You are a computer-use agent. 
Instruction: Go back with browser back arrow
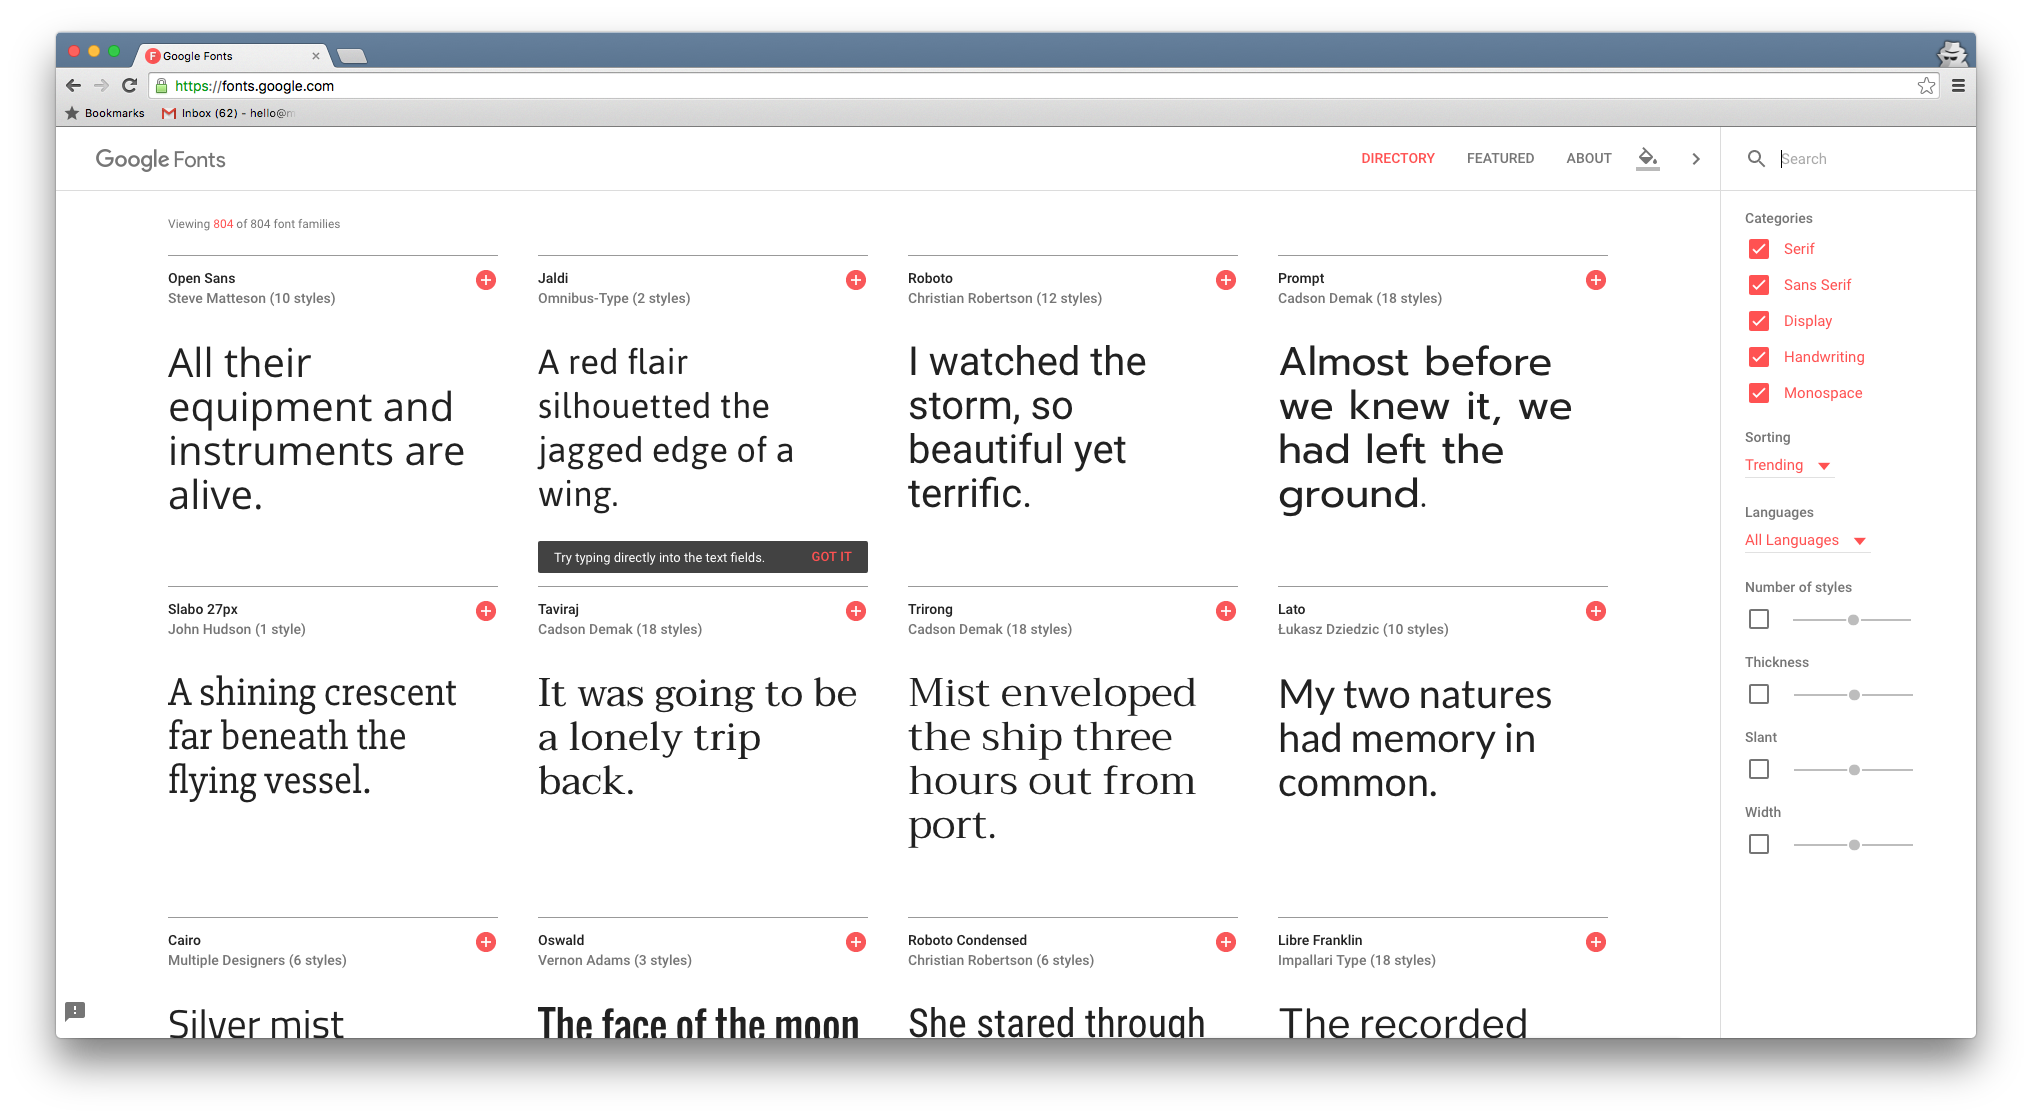pos(73,85)
